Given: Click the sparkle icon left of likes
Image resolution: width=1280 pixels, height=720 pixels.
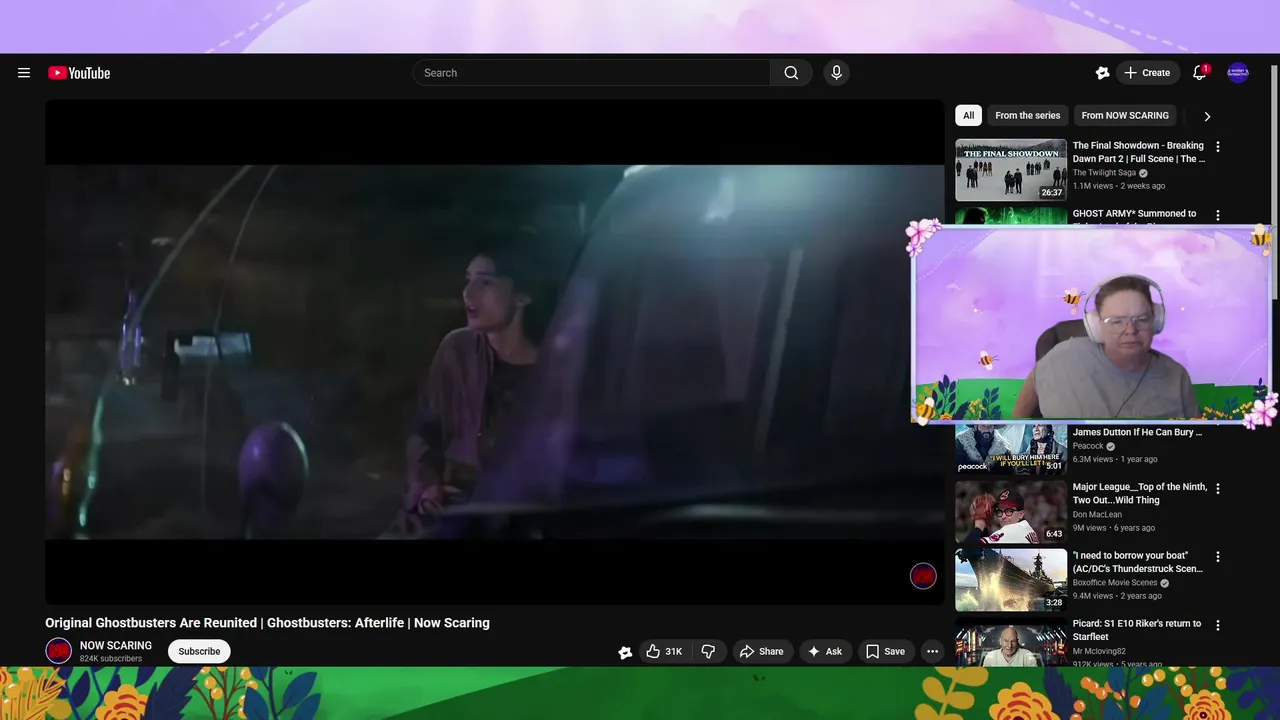Looking at the screenshot, I should tap(625, 652).
